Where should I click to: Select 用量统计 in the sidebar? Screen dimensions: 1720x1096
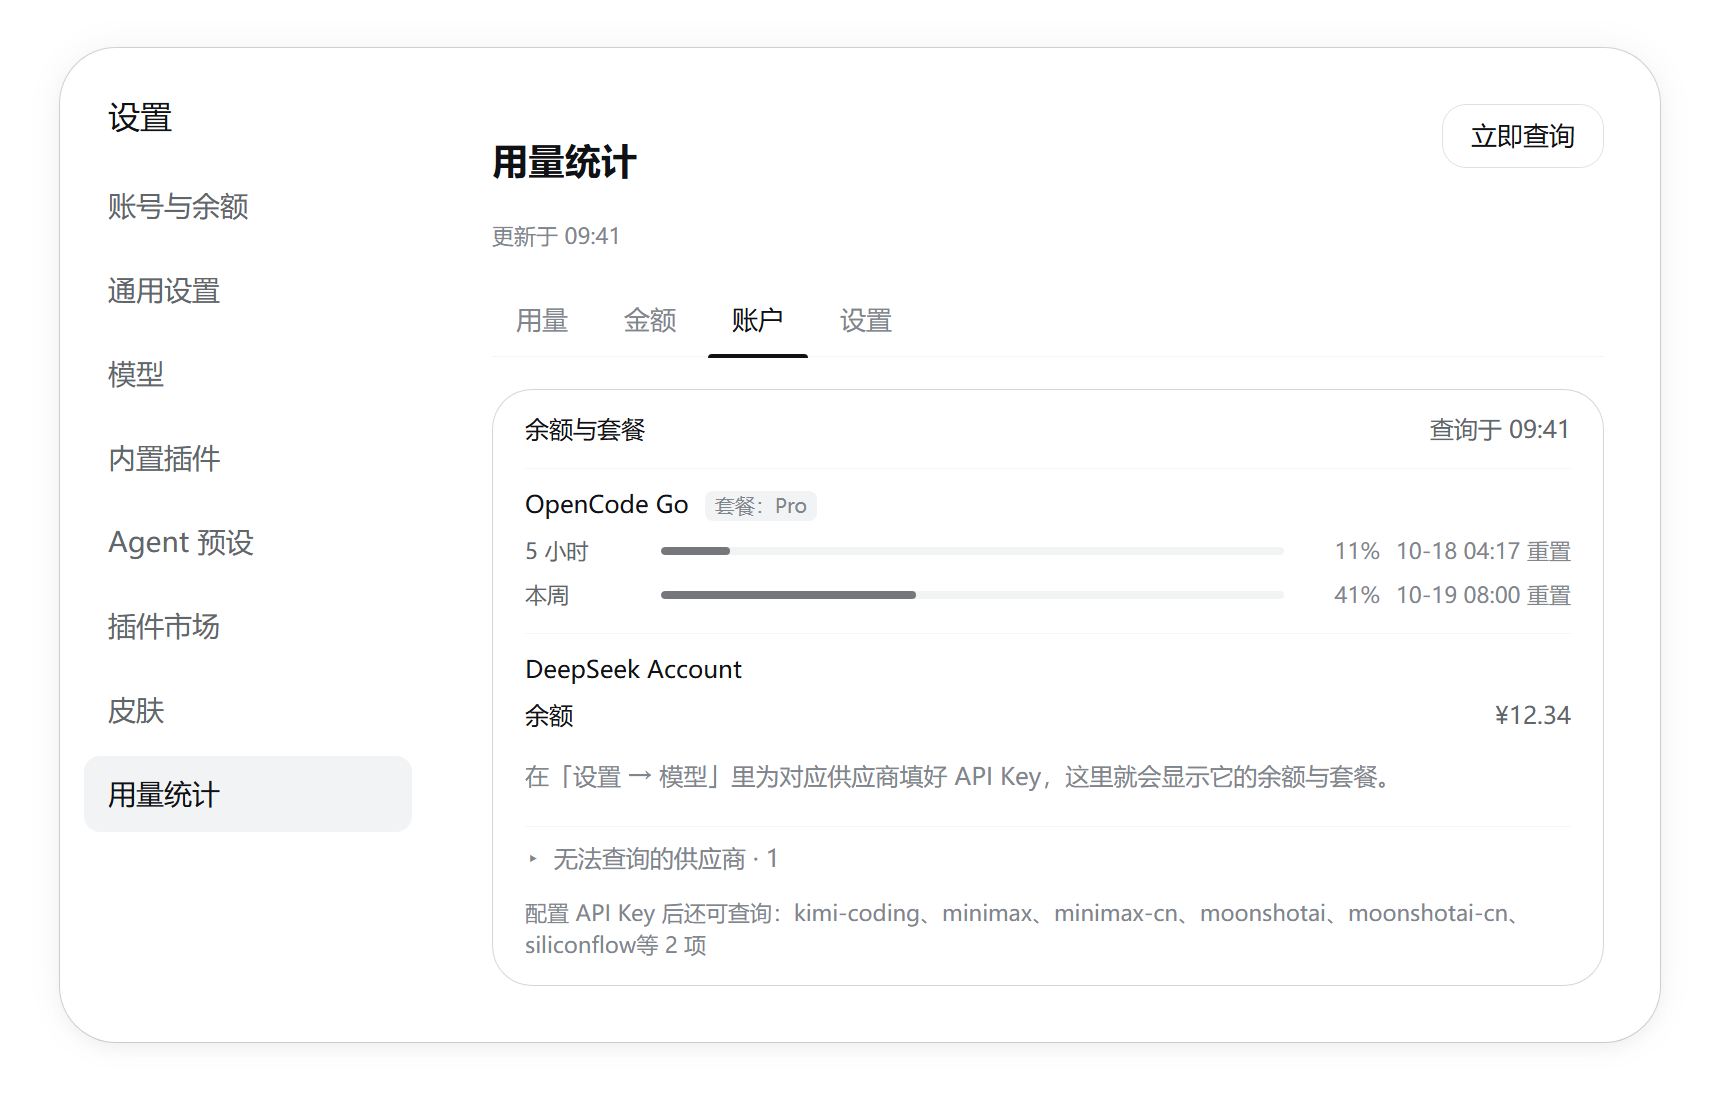click(x=248, y=794)
